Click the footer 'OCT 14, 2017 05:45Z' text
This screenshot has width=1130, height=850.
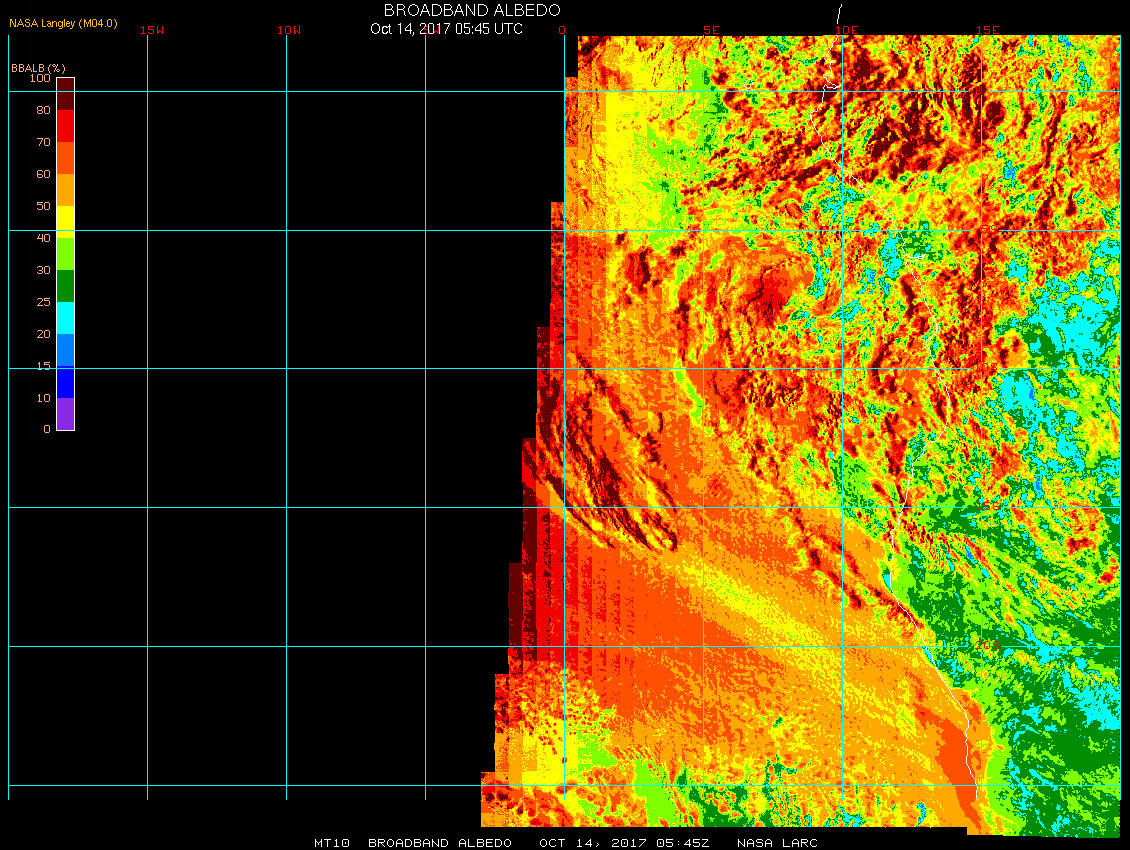[x=625, y=843]
